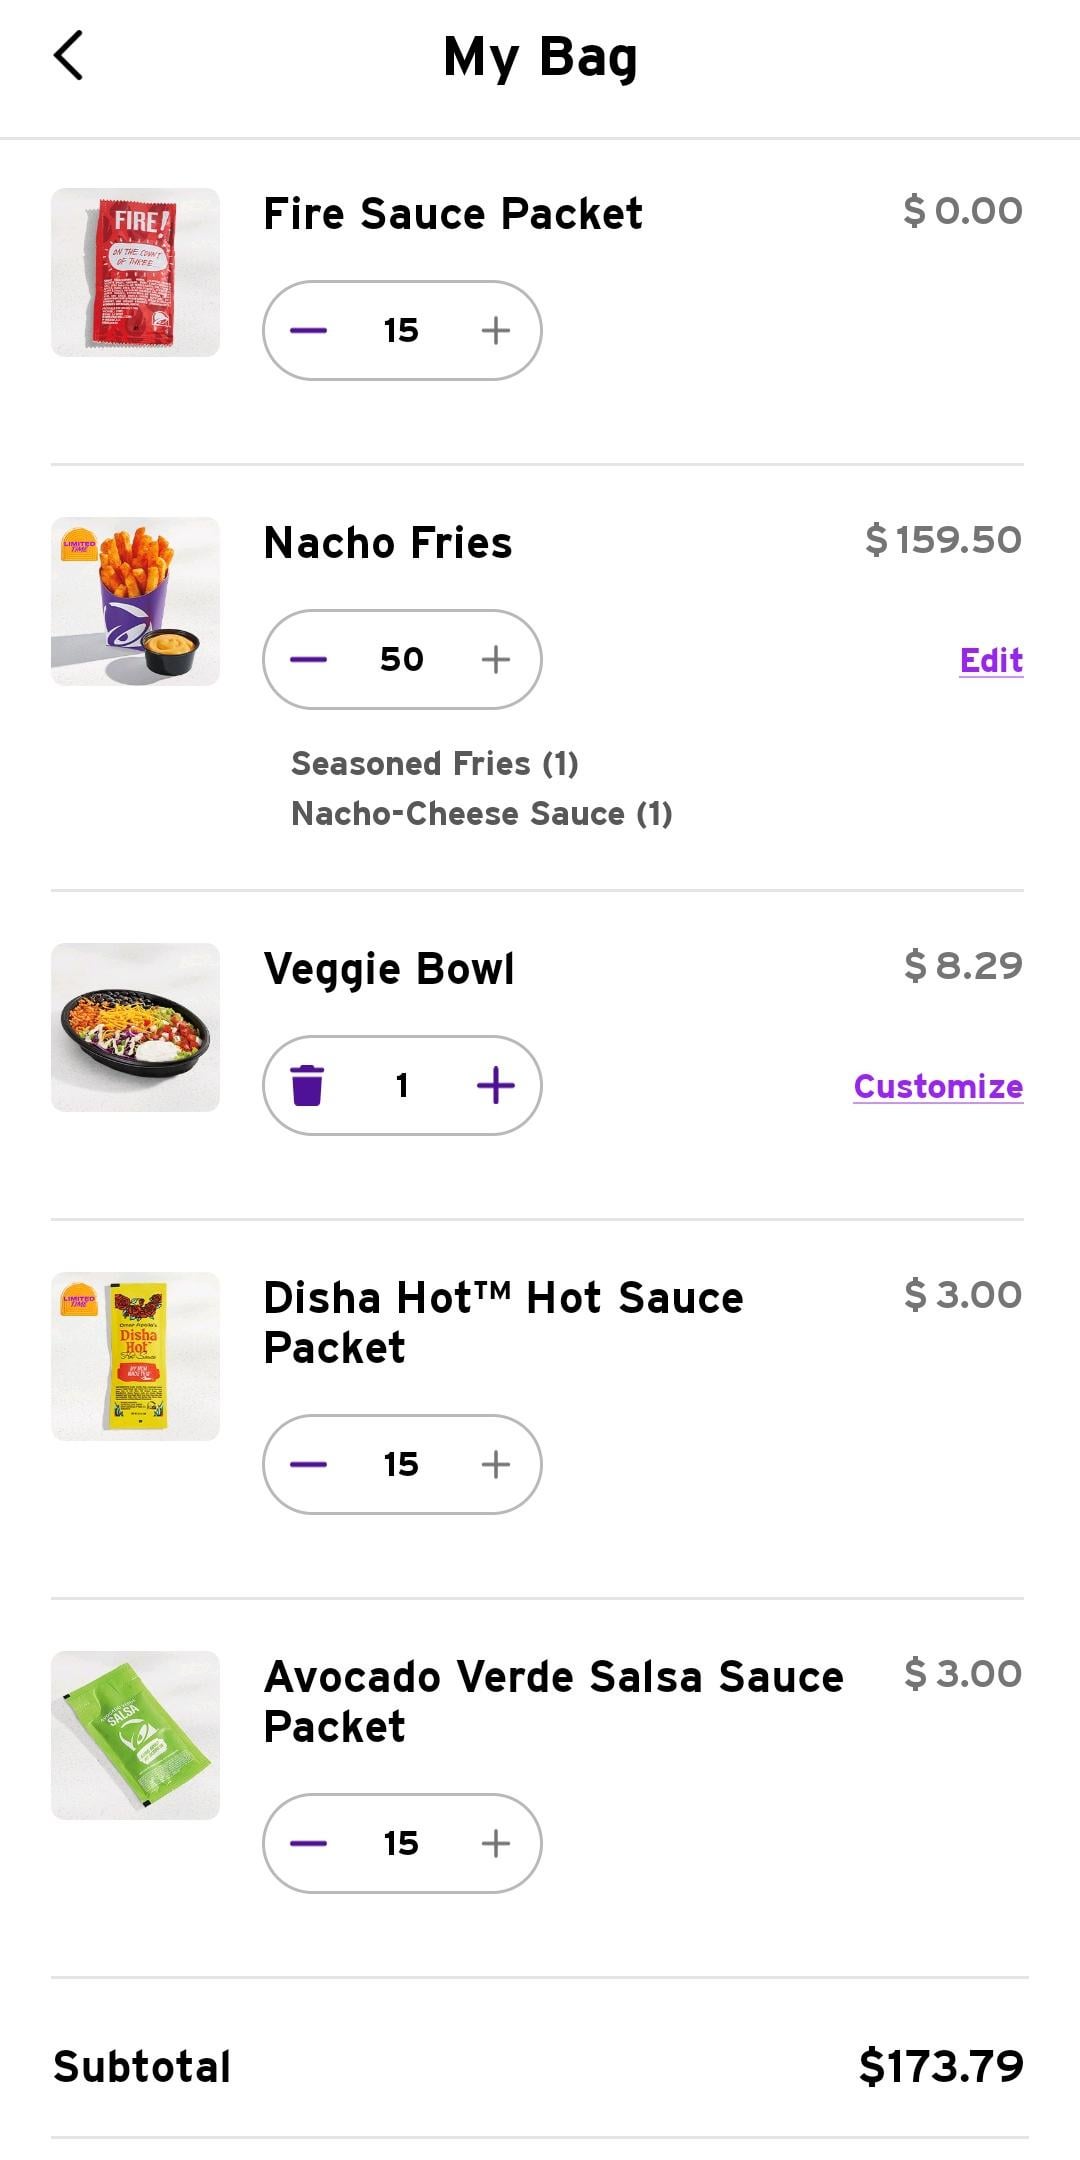Edit the Nacho Fries order
This screenshot has width=1080, height=2160.
coord(991,661)
